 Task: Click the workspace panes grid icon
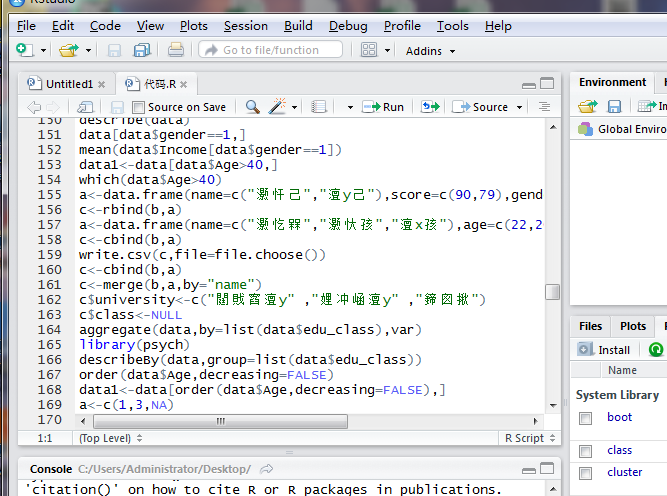point(369,50)
